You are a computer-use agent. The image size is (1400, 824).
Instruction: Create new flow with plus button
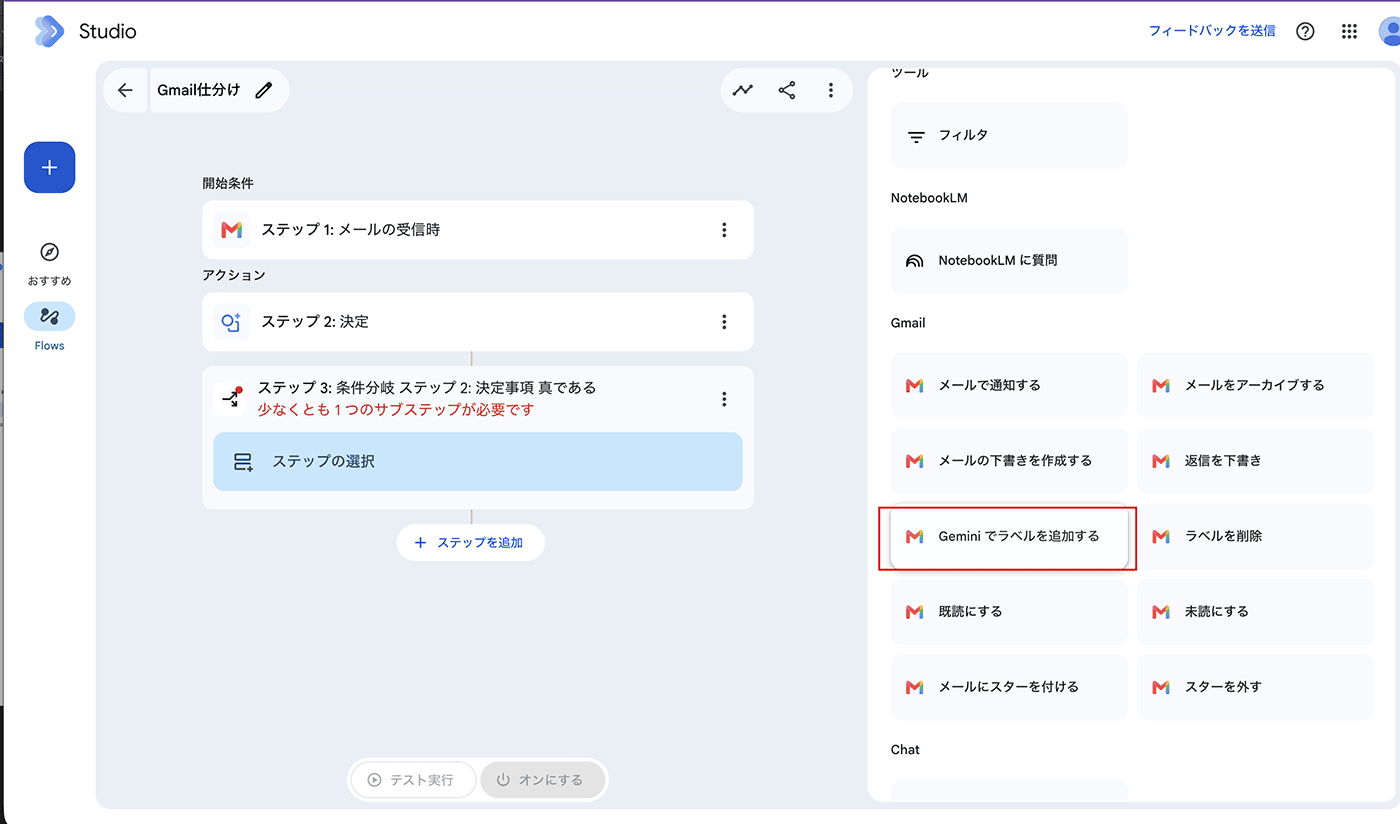coord(50,167)
